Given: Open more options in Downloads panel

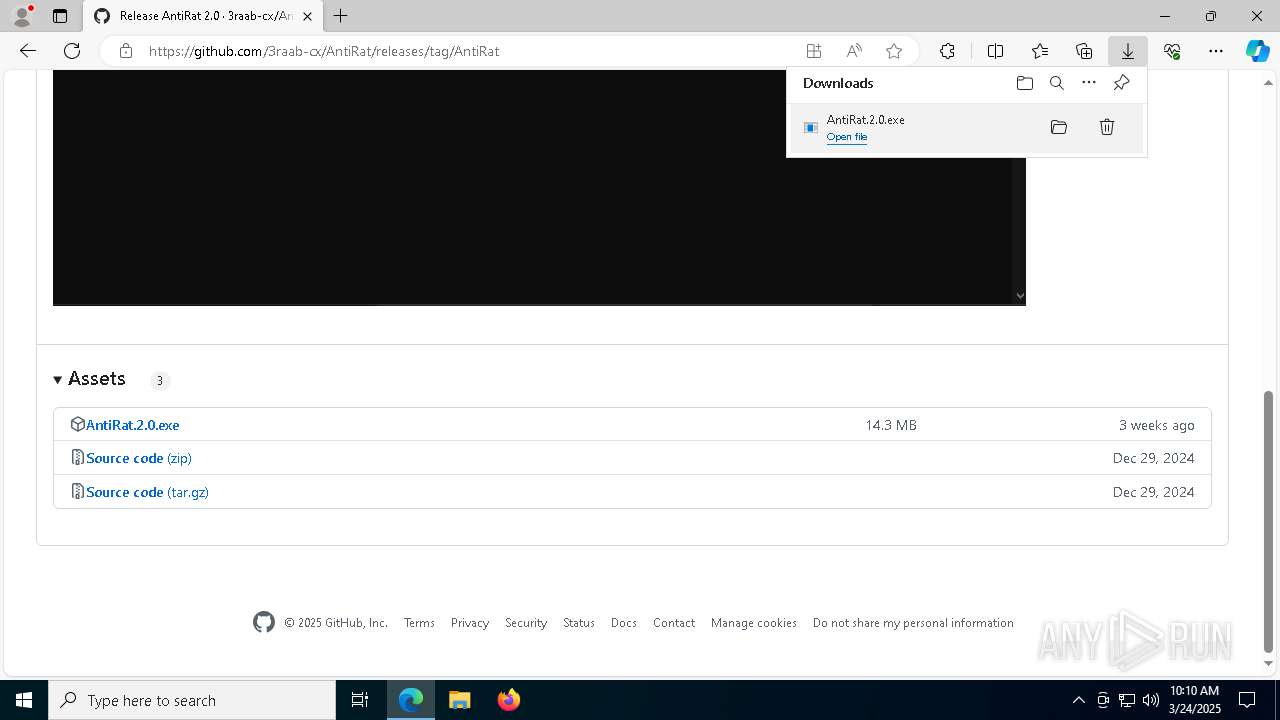Looking at the screenshot, I should click(x=1089, y=83).
